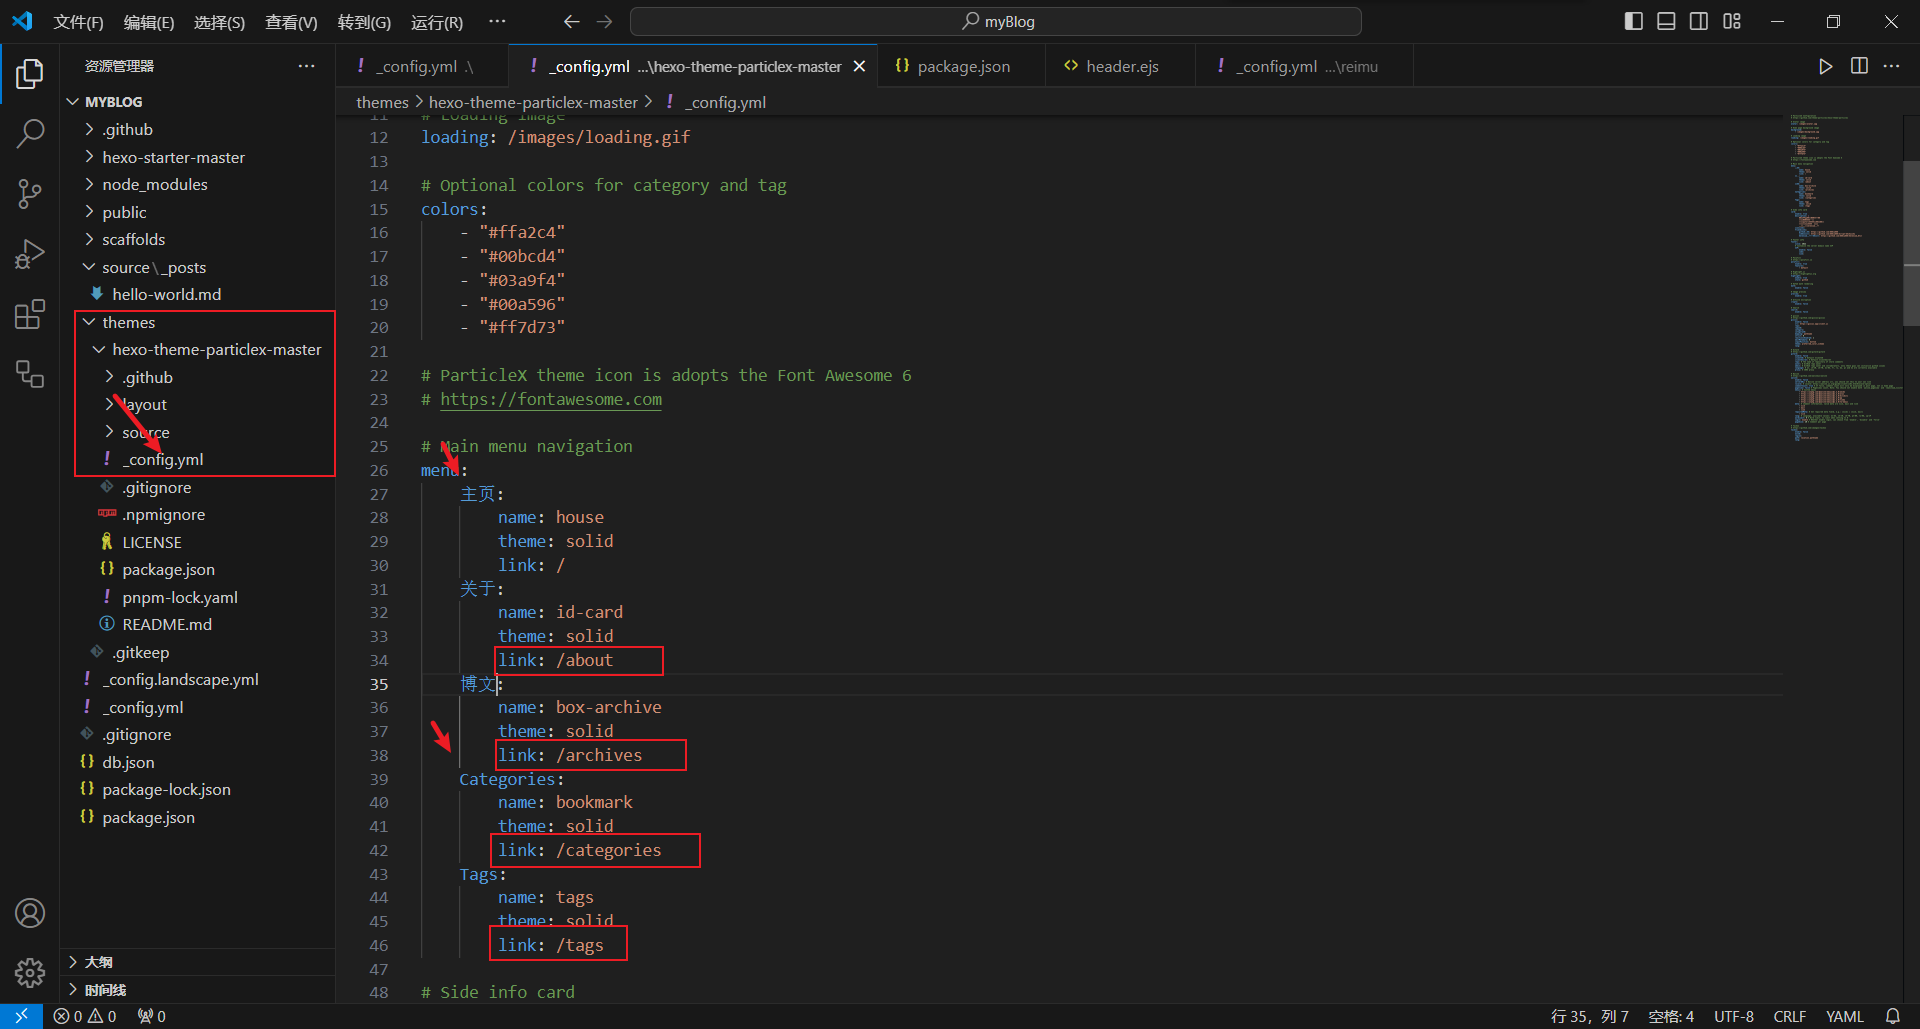Collapse the MYBLOG root folder
This screenshot has height=1029, width=1920.
pyautogui.click(x=197, y=102)
